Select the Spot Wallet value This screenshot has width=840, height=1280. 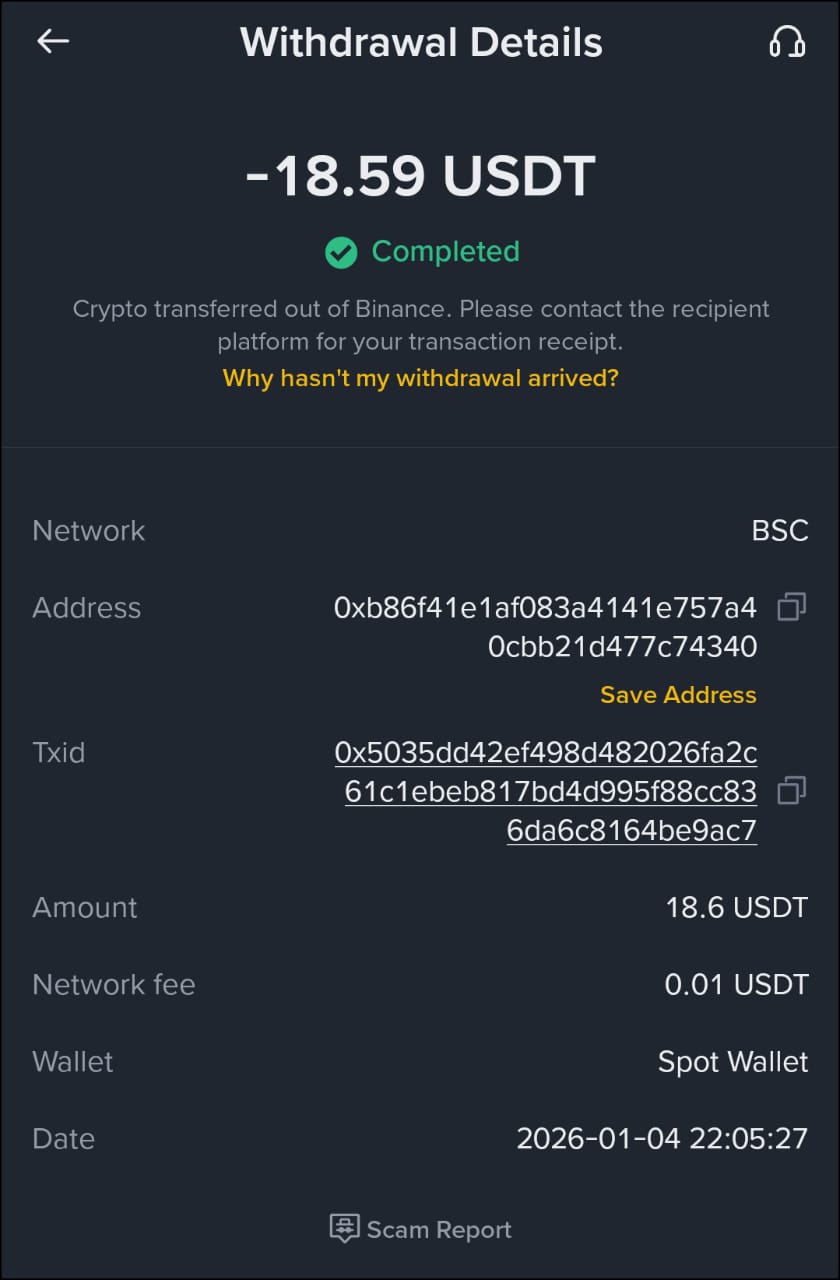[732, 1062]
